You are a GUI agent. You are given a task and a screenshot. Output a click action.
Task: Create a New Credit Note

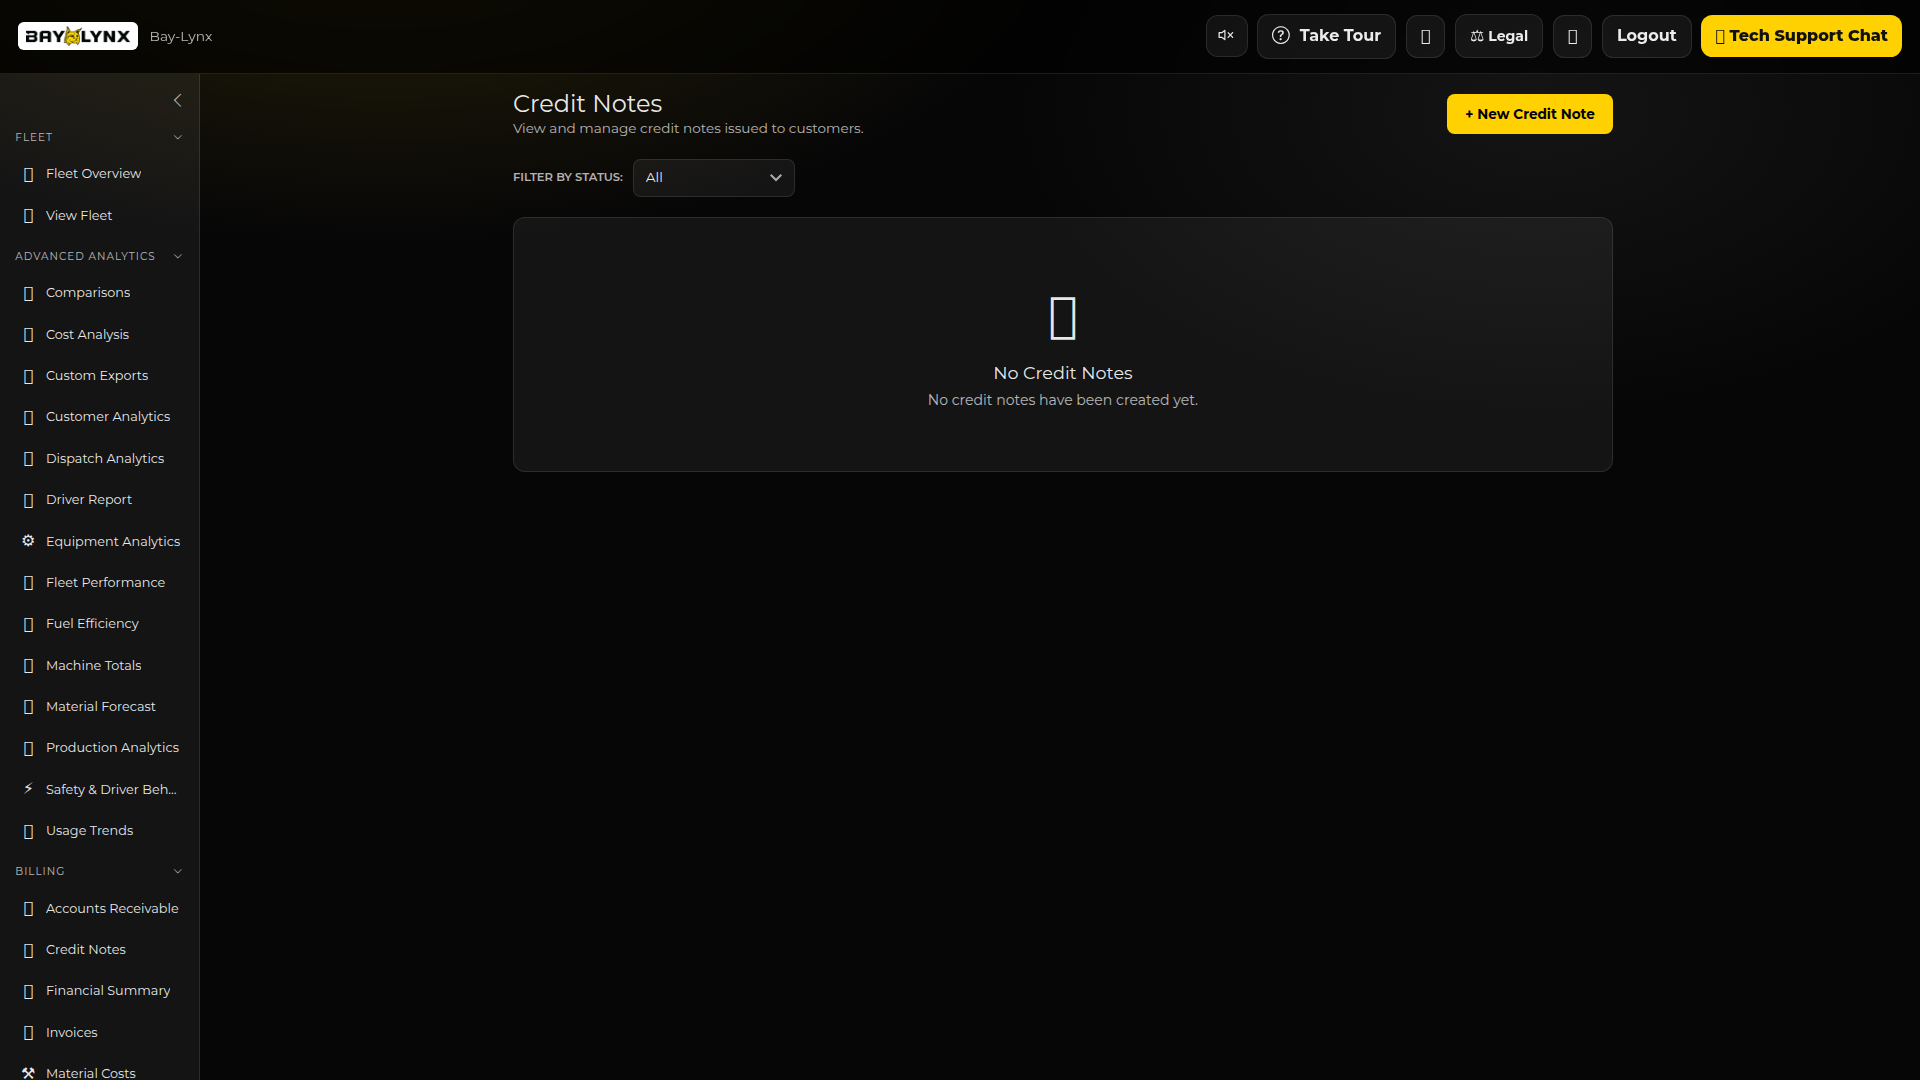tap(1529, 114)
